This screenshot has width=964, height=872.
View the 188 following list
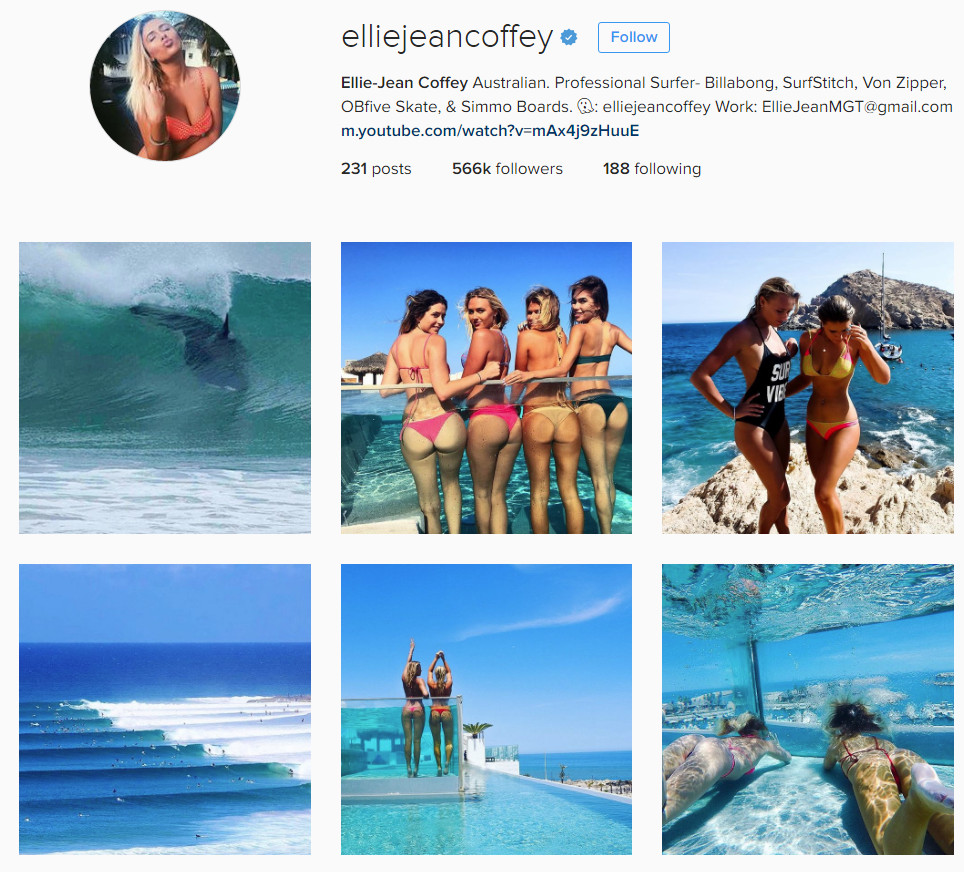coord(652,168)
